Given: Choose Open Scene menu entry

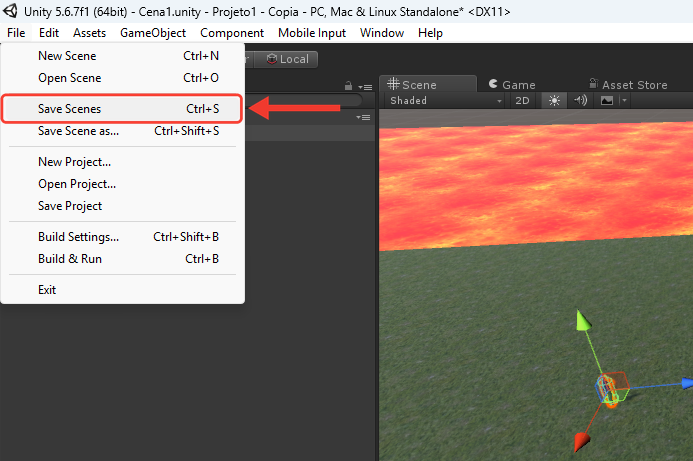Looking at the screenshot, I should click(x=122, y=78).
